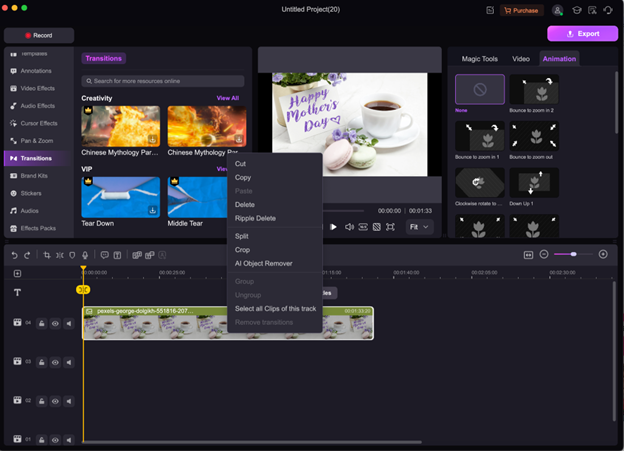
Task: Click the fit timeline to window icon
Action: (528, 255)
